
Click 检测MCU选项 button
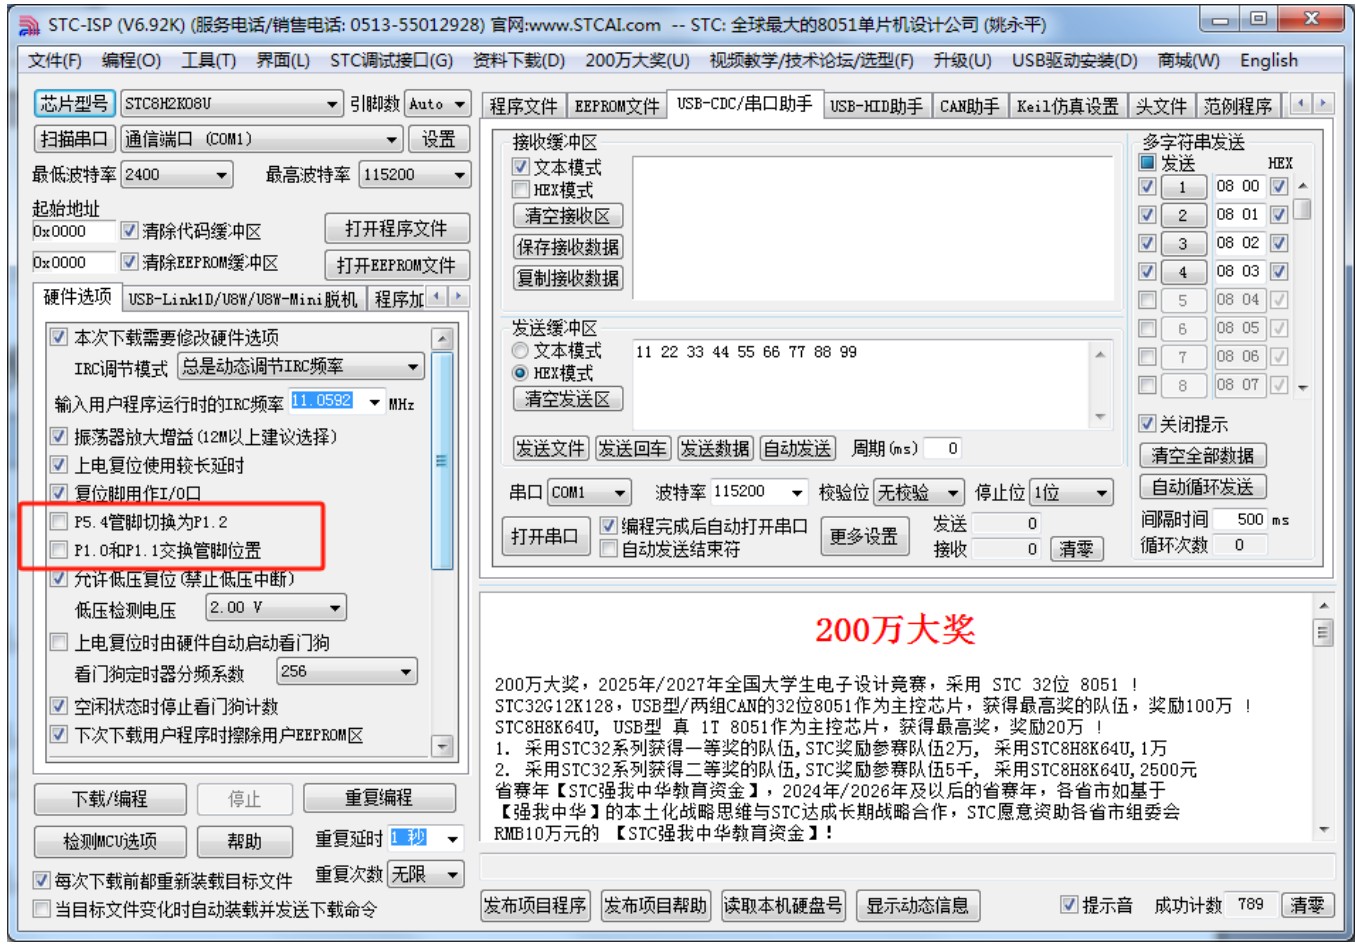pyautogui.click(x=110, y=841)
